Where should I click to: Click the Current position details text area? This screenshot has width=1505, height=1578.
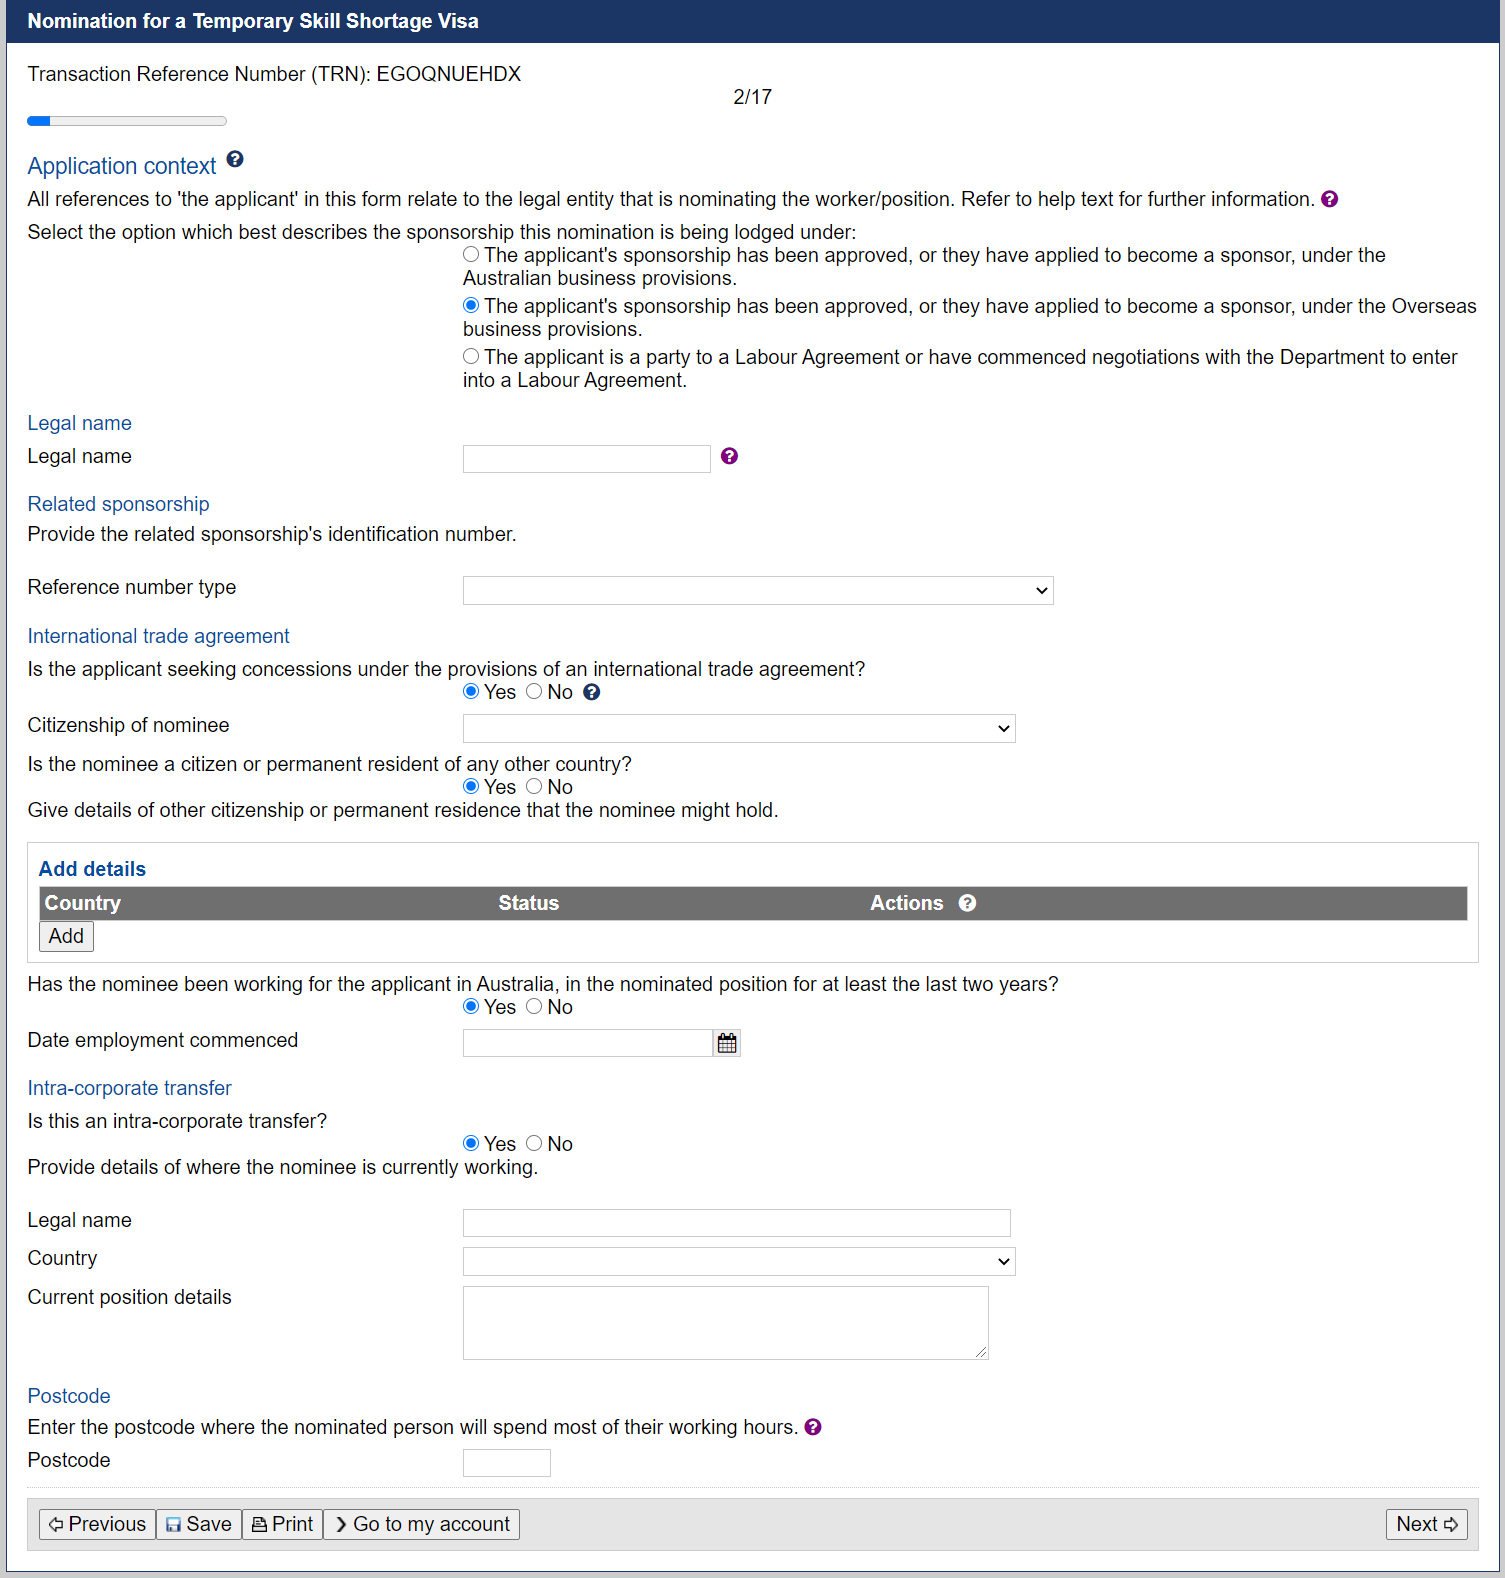tap(726, 1323)
